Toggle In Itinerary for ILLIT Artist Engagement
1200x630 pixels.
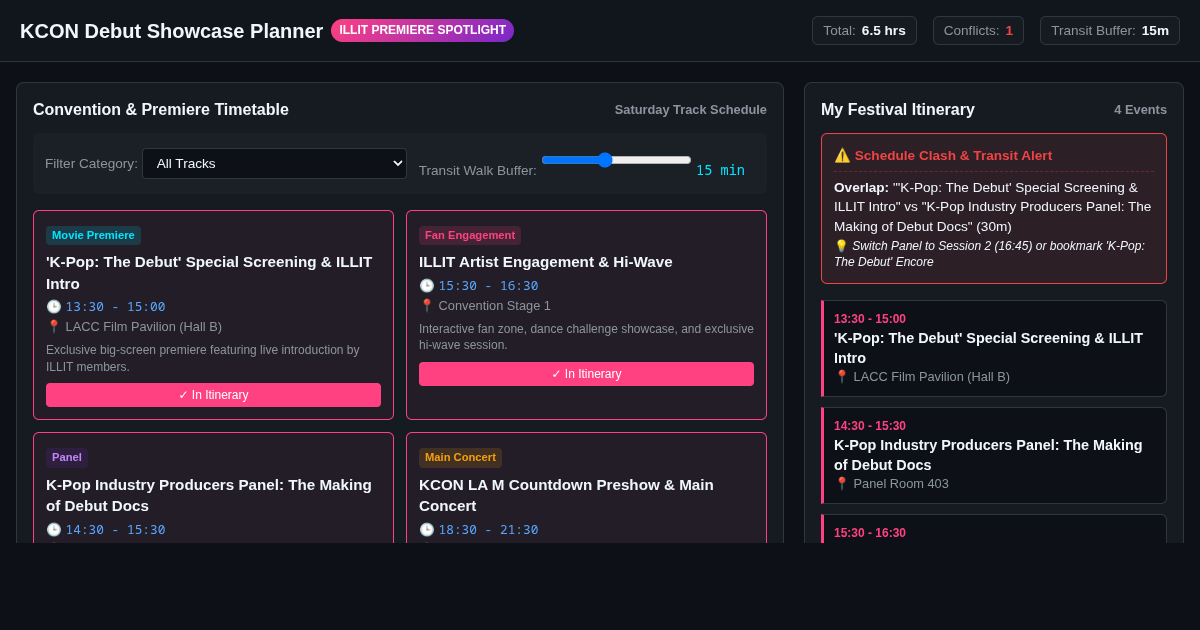point(586,374)
